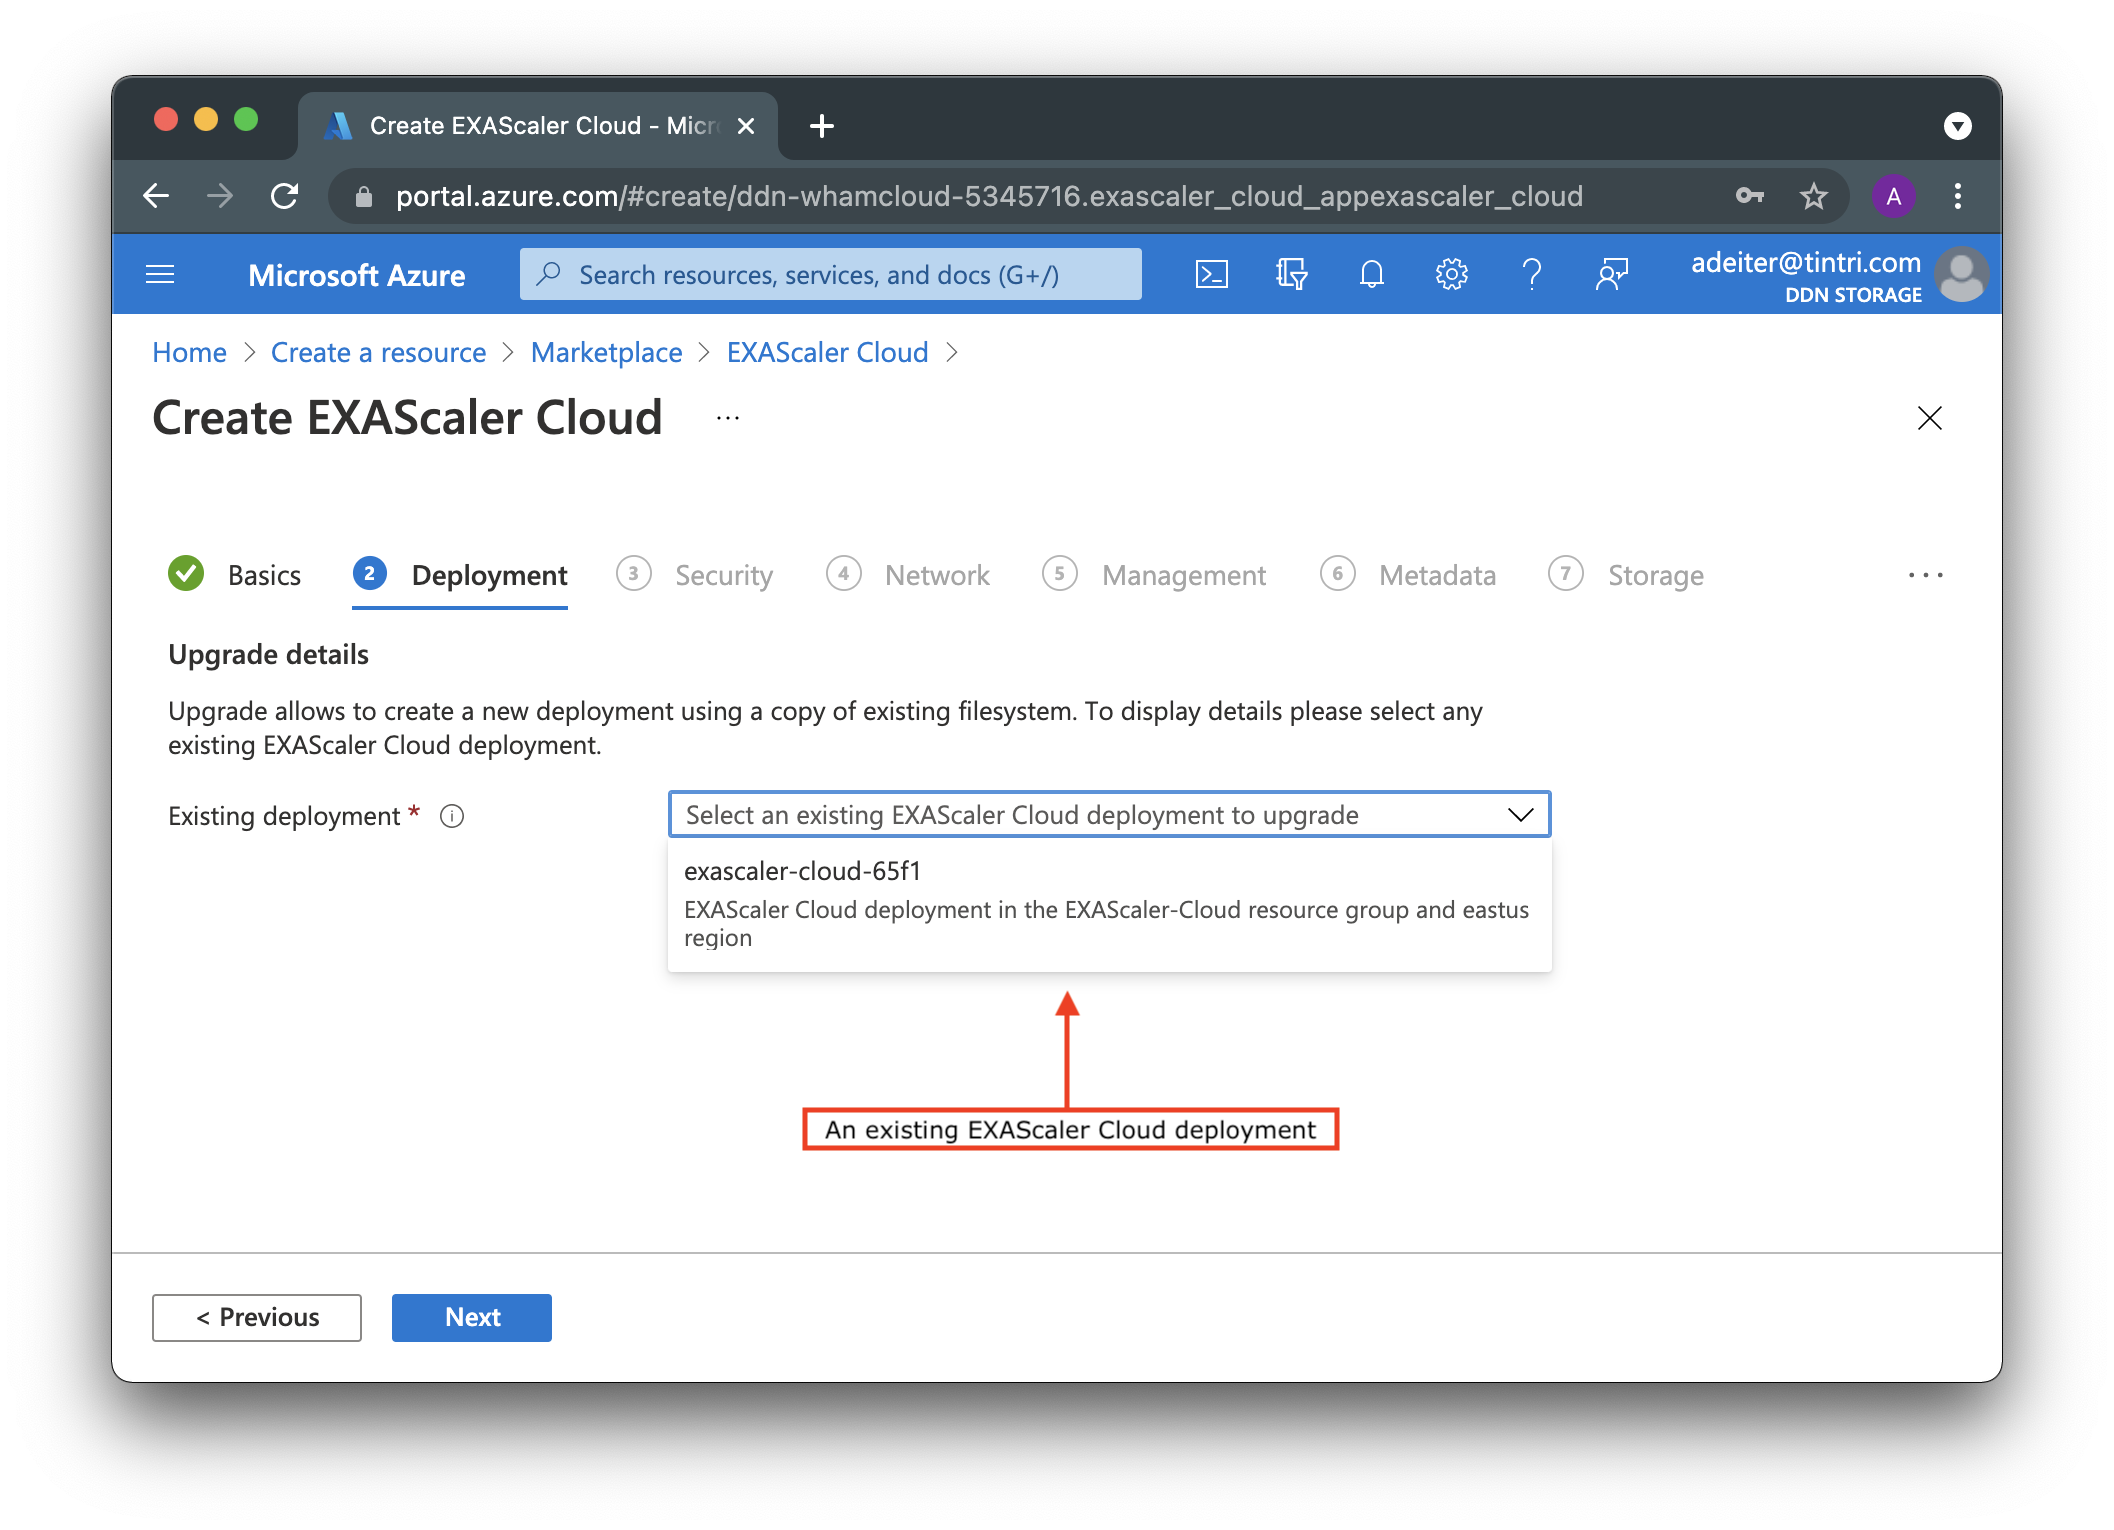2114x1530 pixels.
Task: Open the Azure feedback icon
Action: (x=1612, y=274)
